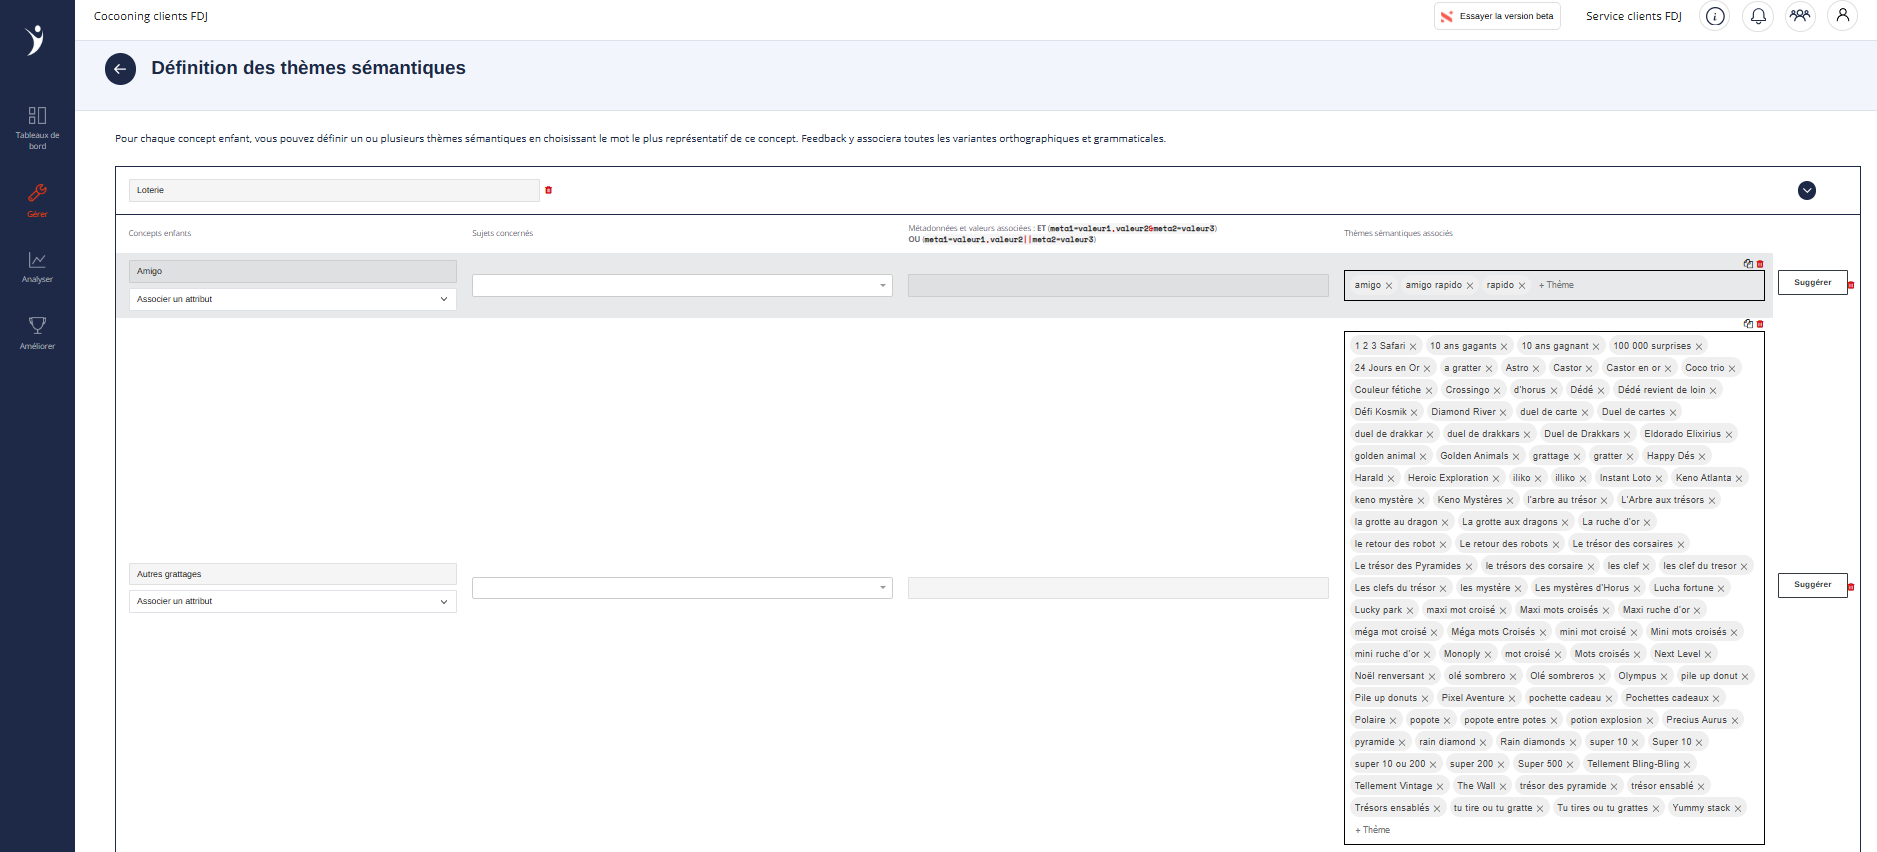Viewport: 1877px width, 852px height.
Task: Open the Améliorer section in sidebar
Action: pyautogui.click(x=37, y=333)
